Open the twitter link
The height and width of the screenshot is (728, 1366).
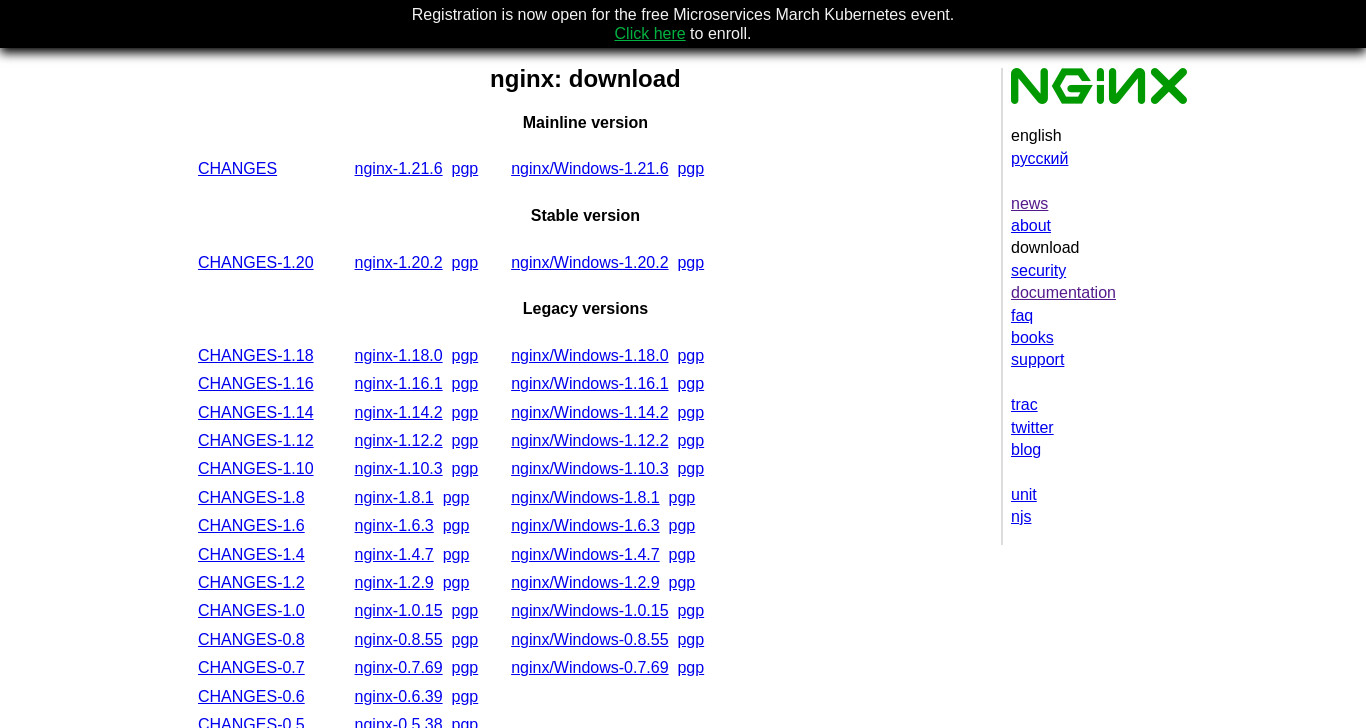pyautogui.click(x=1032, y=428)
